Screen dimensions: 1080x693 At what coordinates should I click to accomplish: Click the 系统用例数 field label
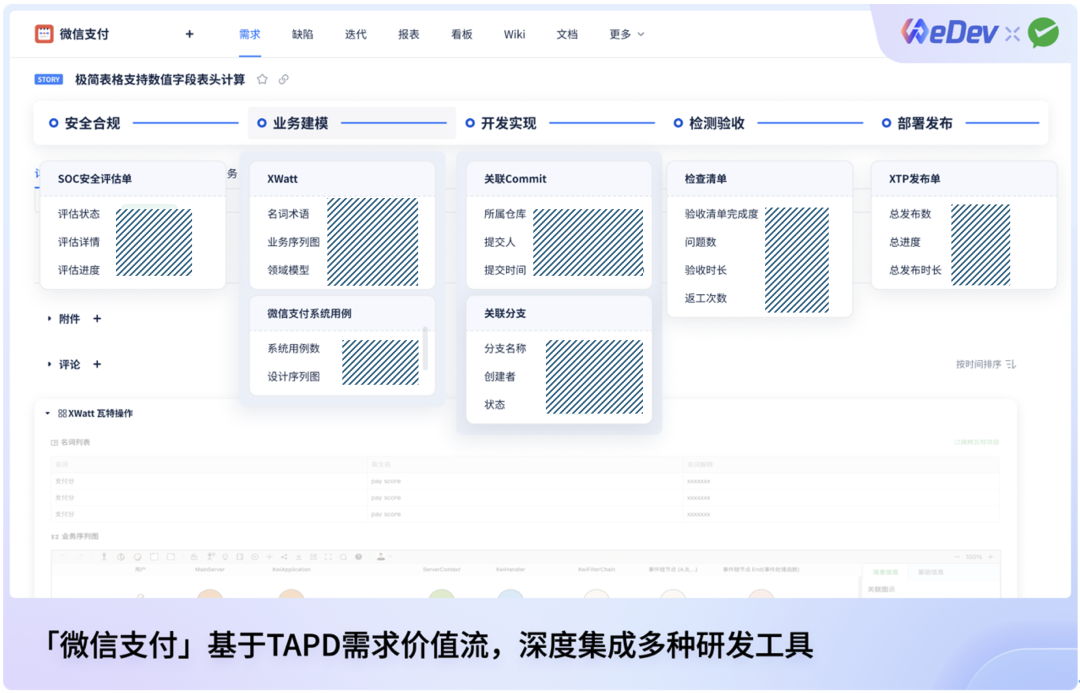coord(293,348)
